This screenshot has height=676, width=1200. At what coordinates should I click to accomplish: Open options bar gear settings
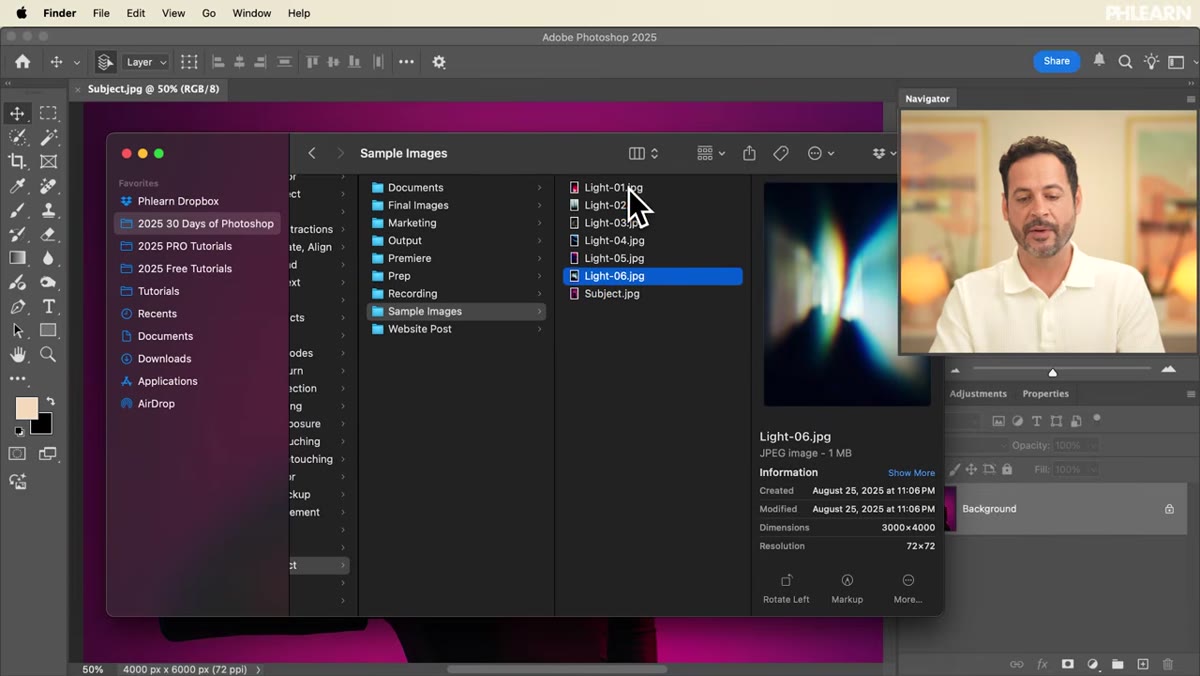pyautogui.click(x=439, y=62)
